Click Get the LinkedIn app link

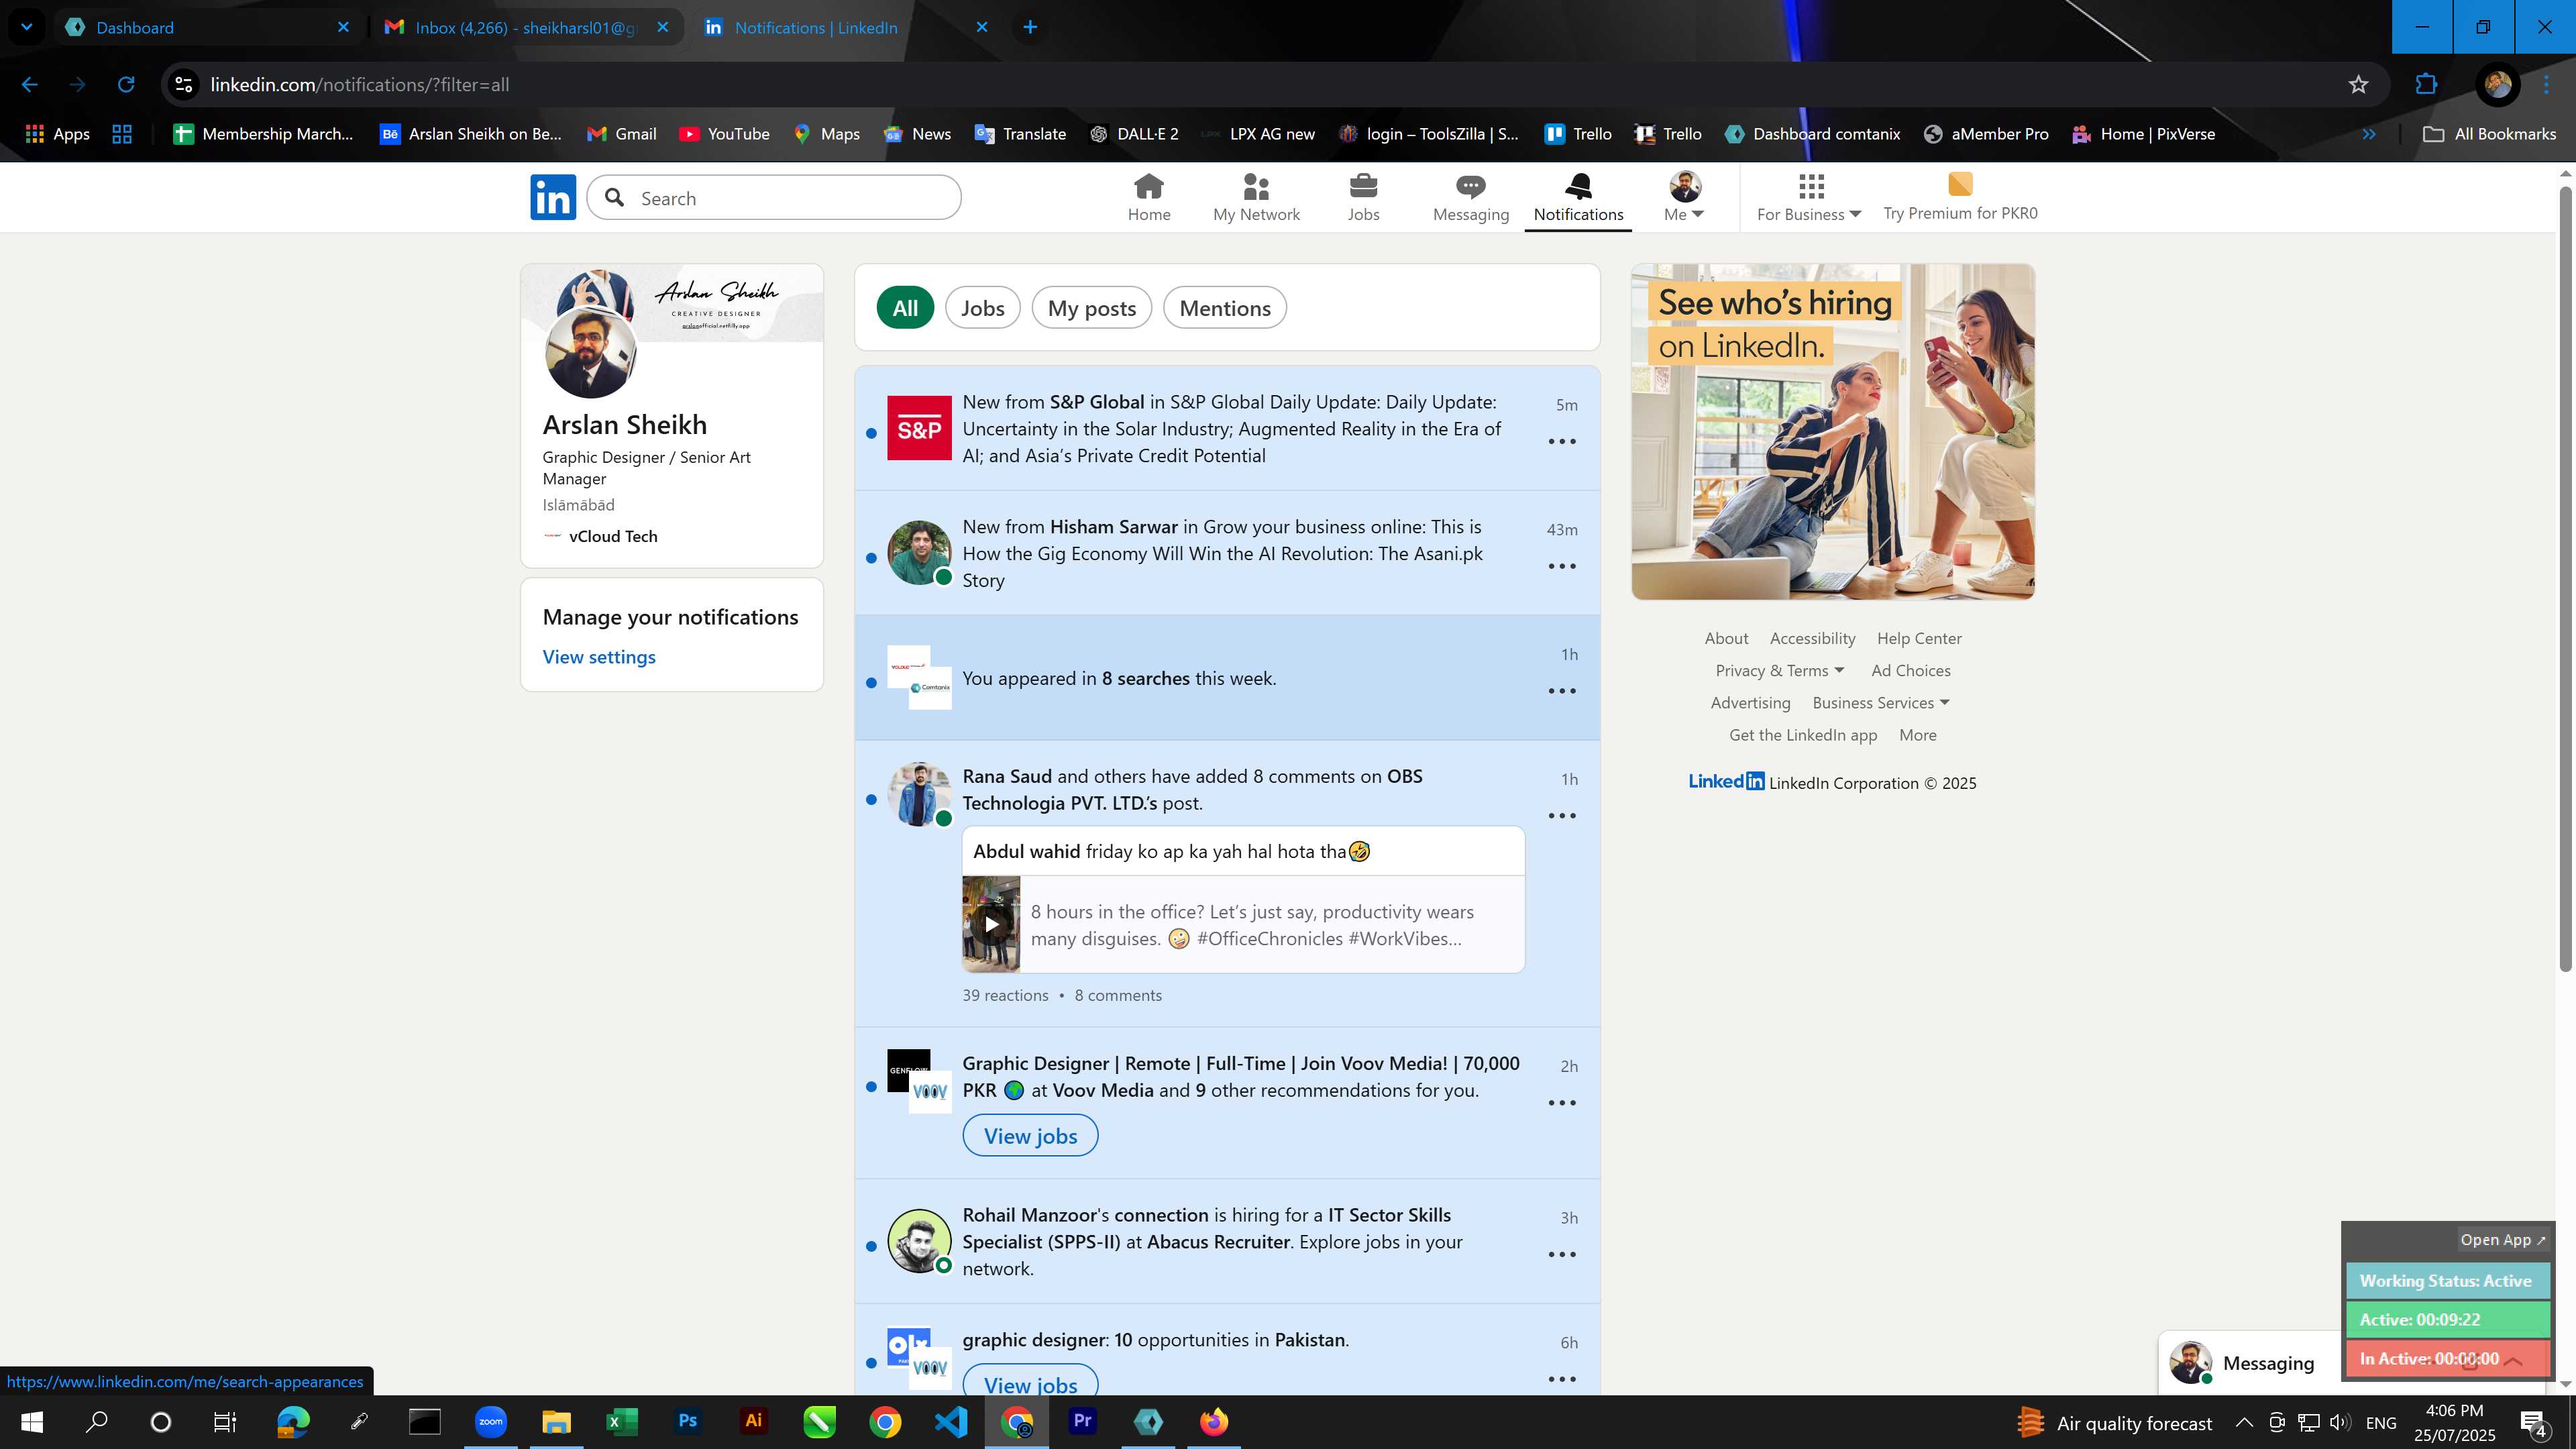1803,735
